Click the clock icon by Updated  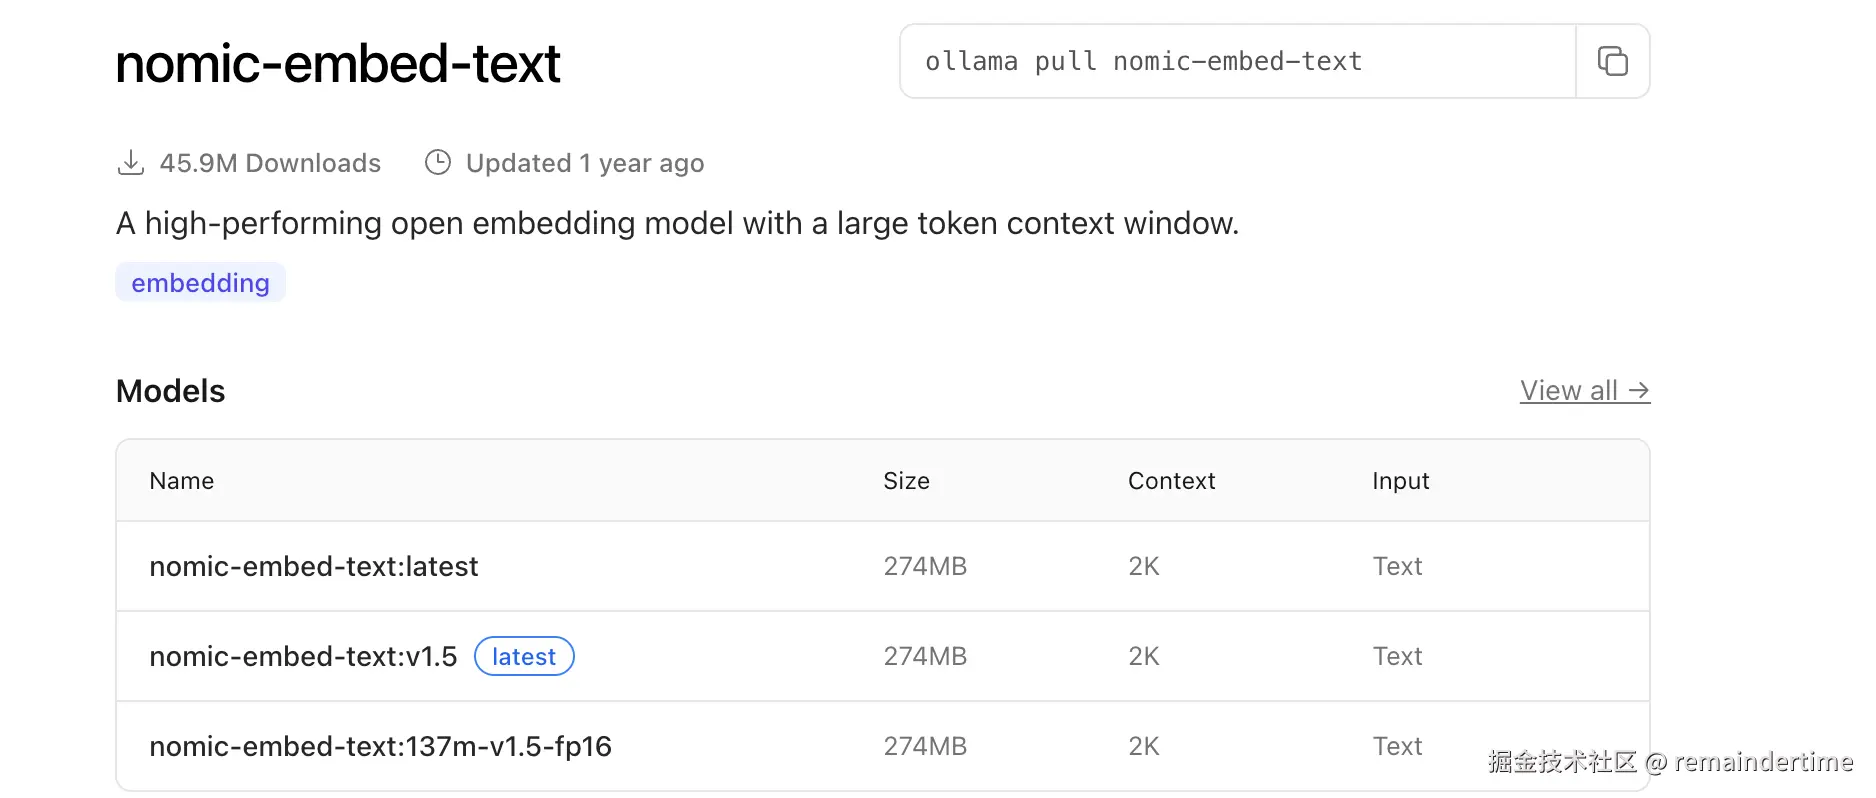[438, 162]
